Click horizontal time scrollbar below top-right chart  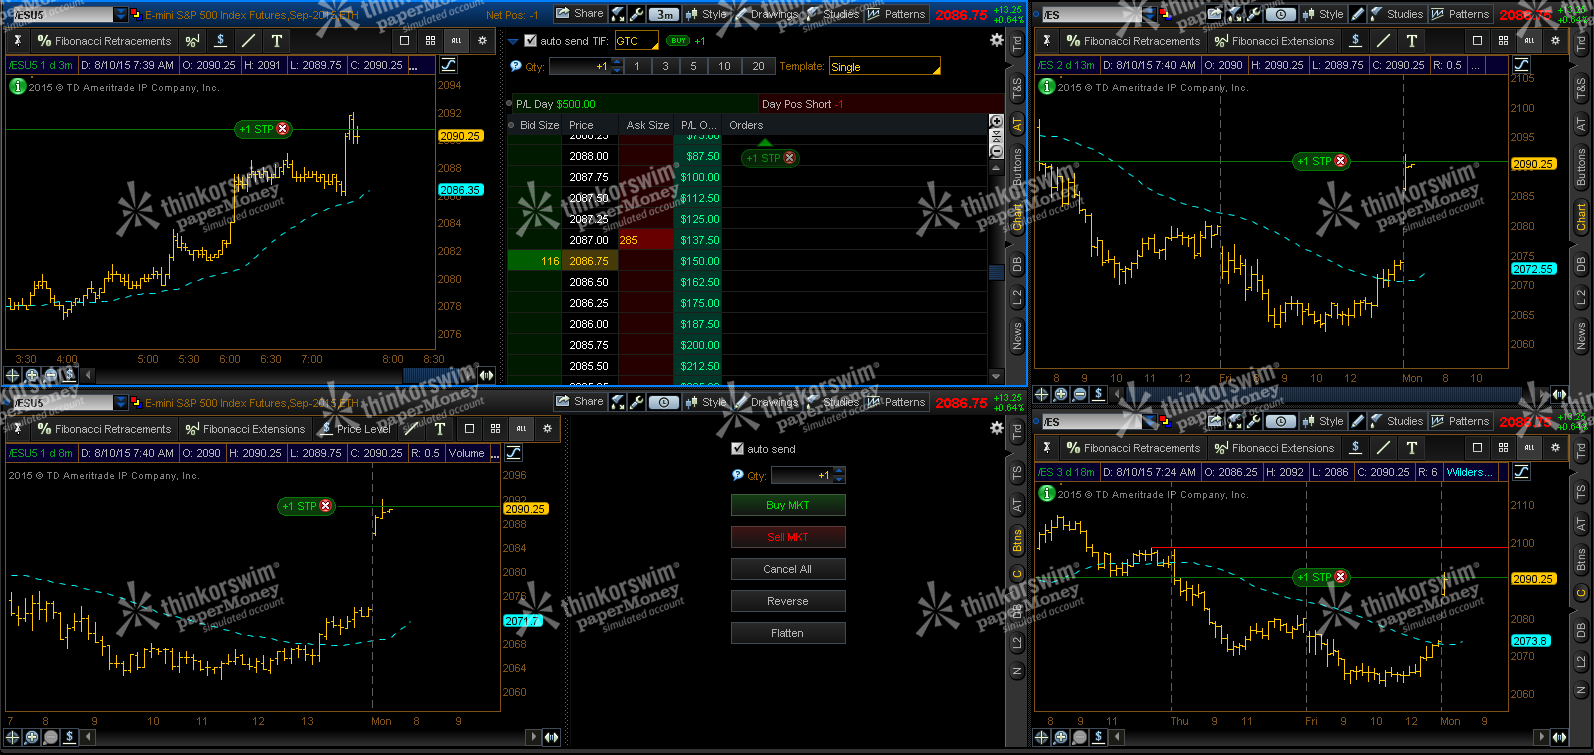[1325, 394]
